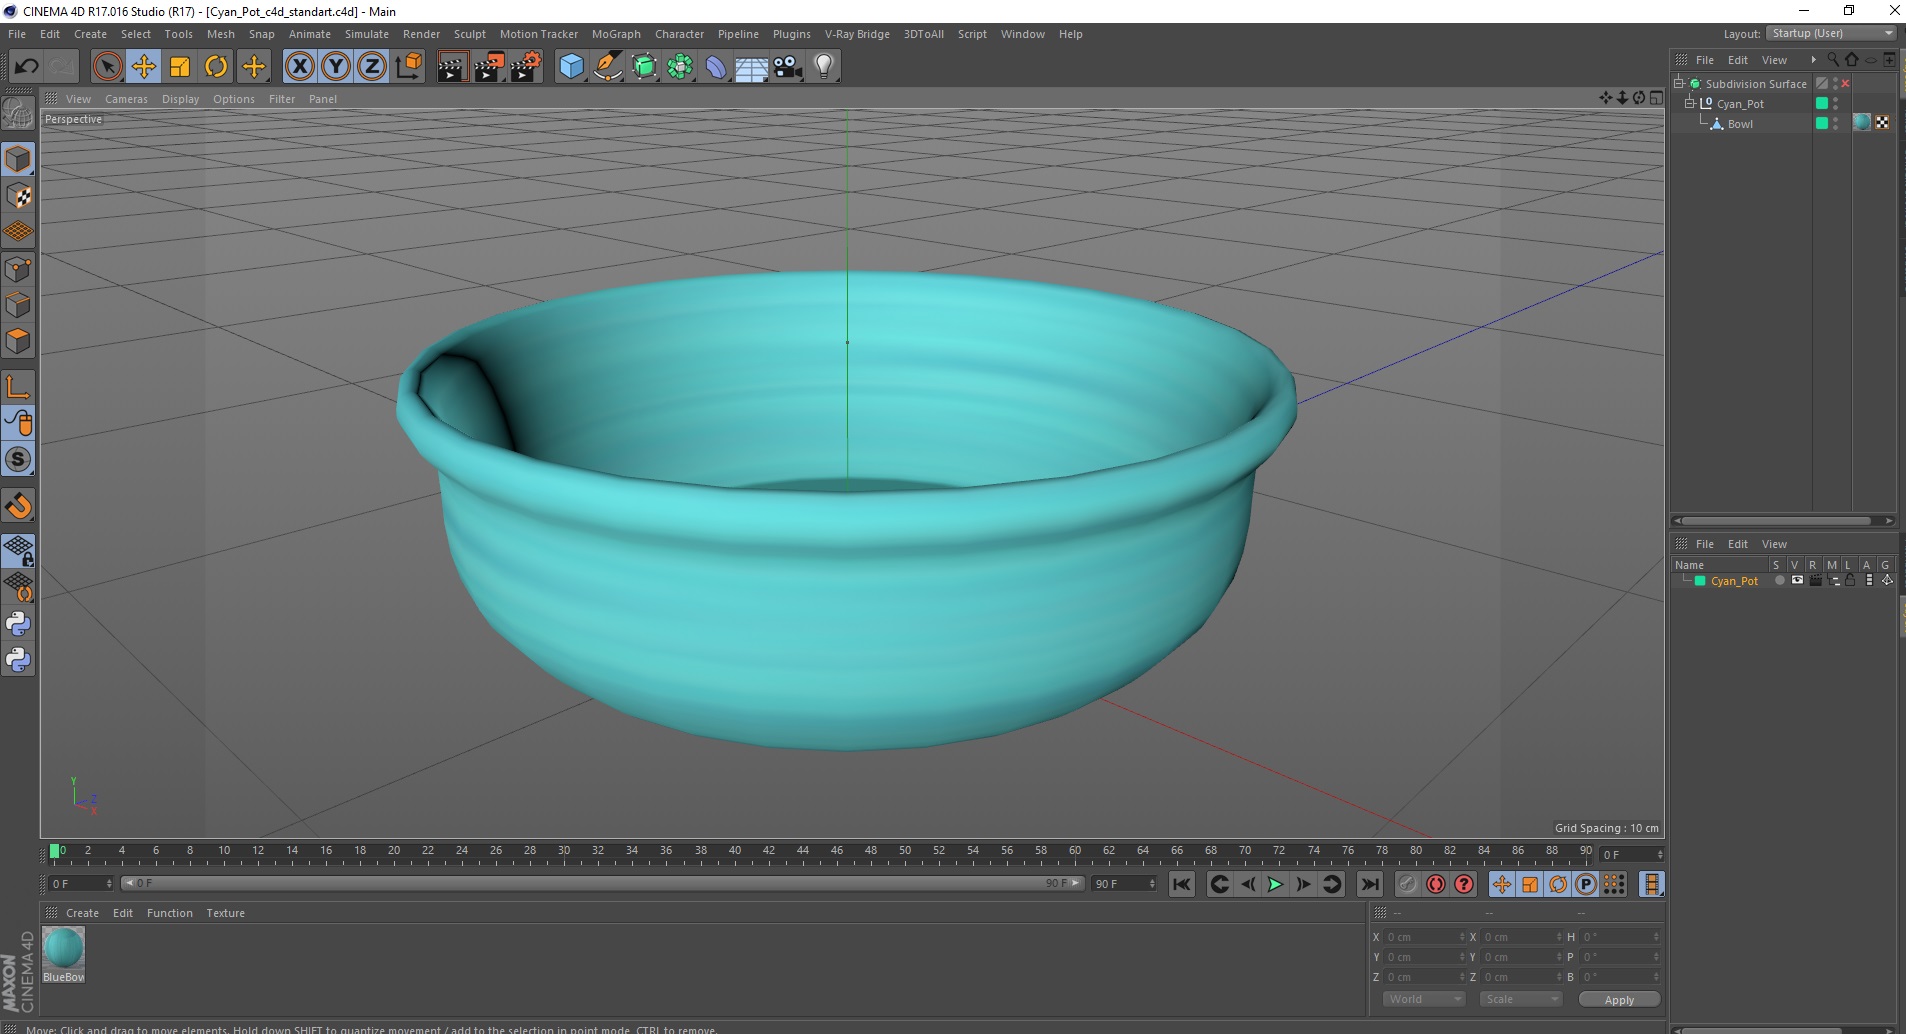Click Make Editable icon

[18, 114]
